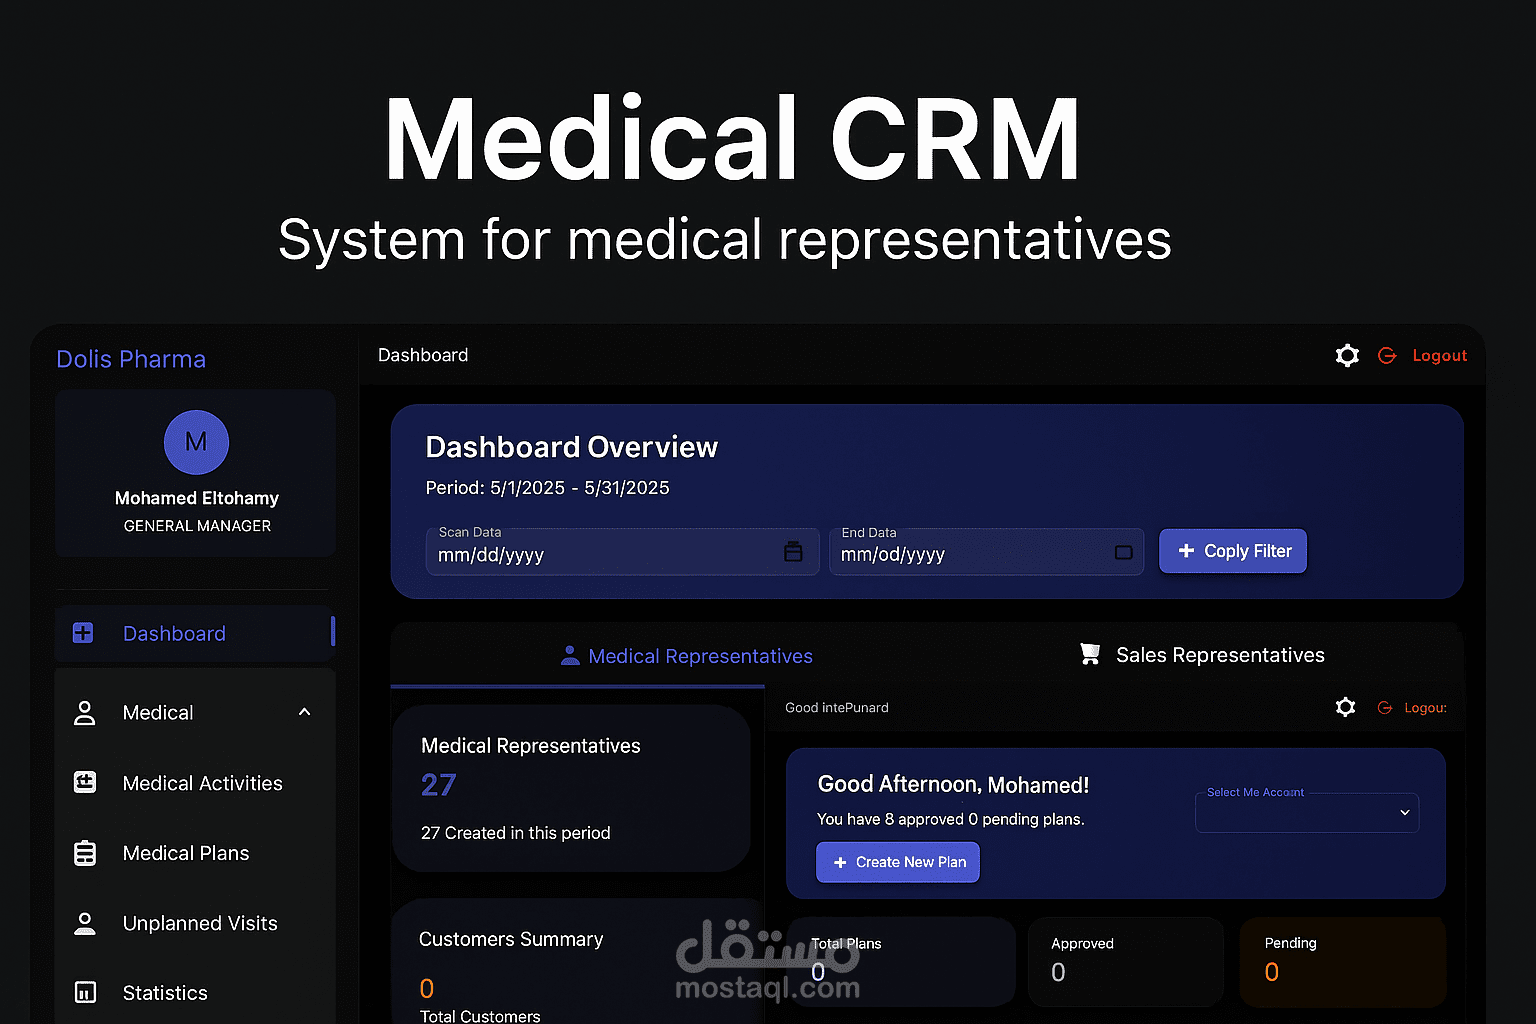This screenshot has width=1536, height=1024.
Task: Click the Dashboard Overview heading
Action: click(x=571, y=447)
